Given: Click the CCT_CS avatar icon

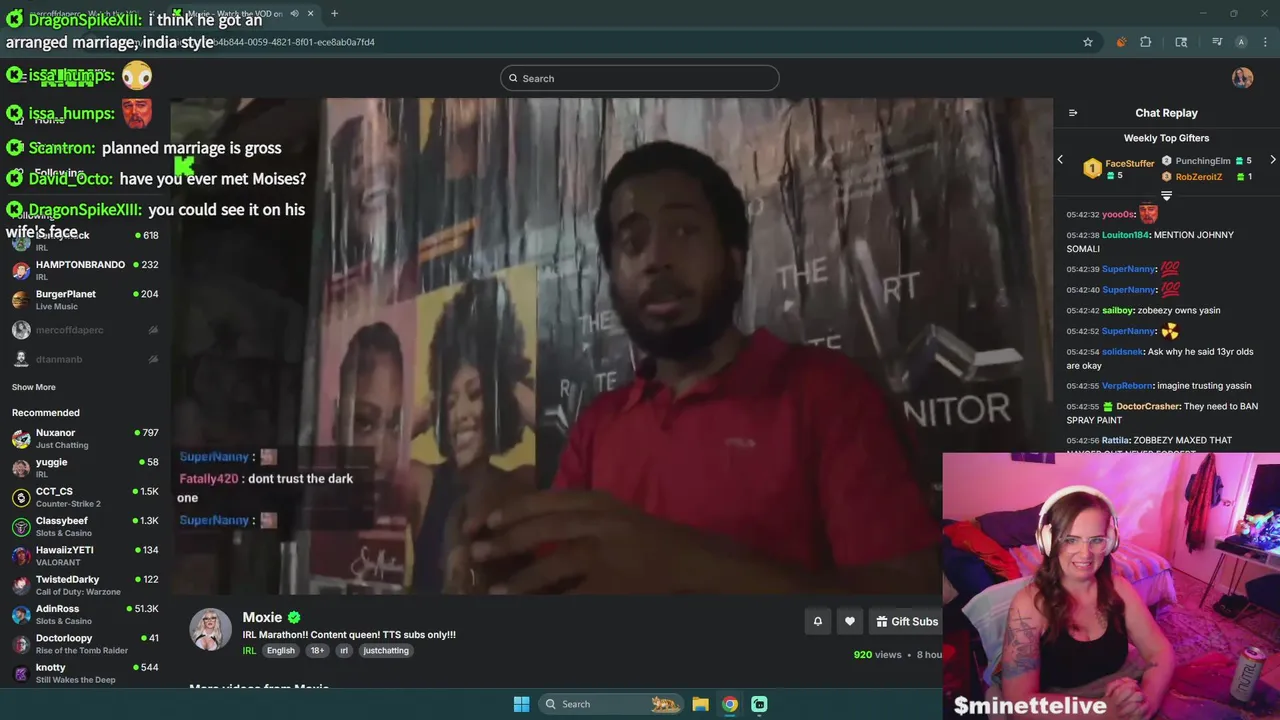Looking at the screenshot, I should point(21,497).
